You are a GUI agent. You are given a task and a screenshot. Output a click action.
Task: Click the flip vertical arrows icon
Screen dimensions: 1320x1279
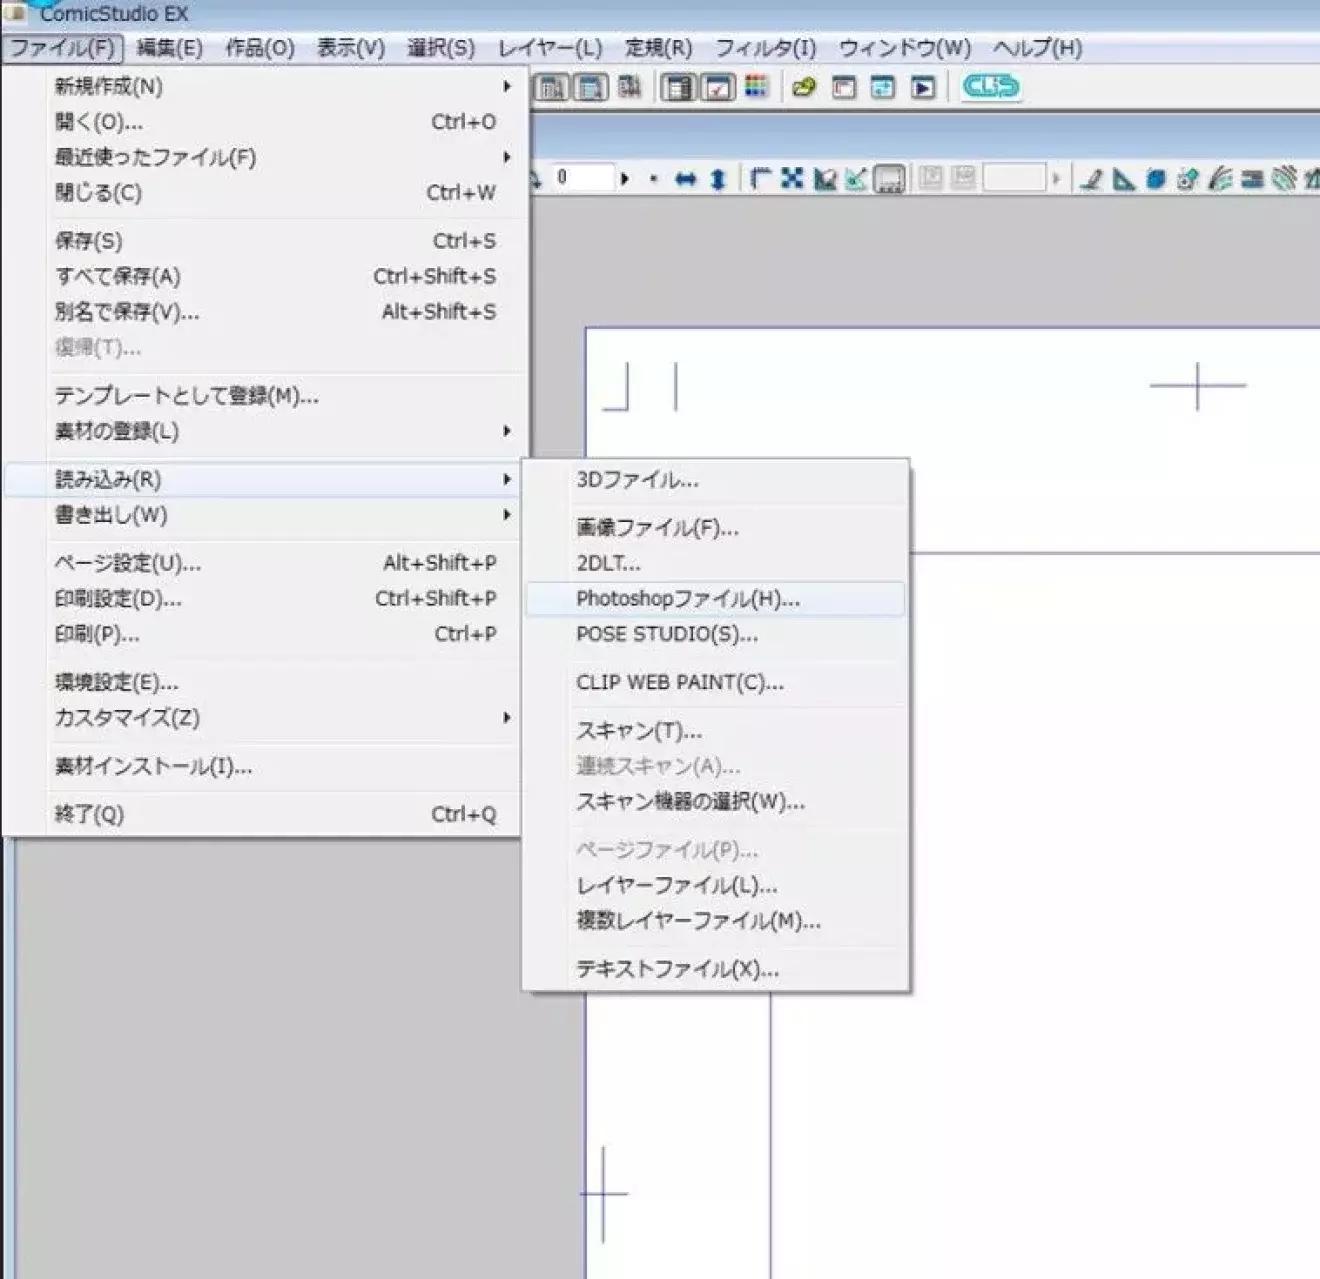[718, 180]
